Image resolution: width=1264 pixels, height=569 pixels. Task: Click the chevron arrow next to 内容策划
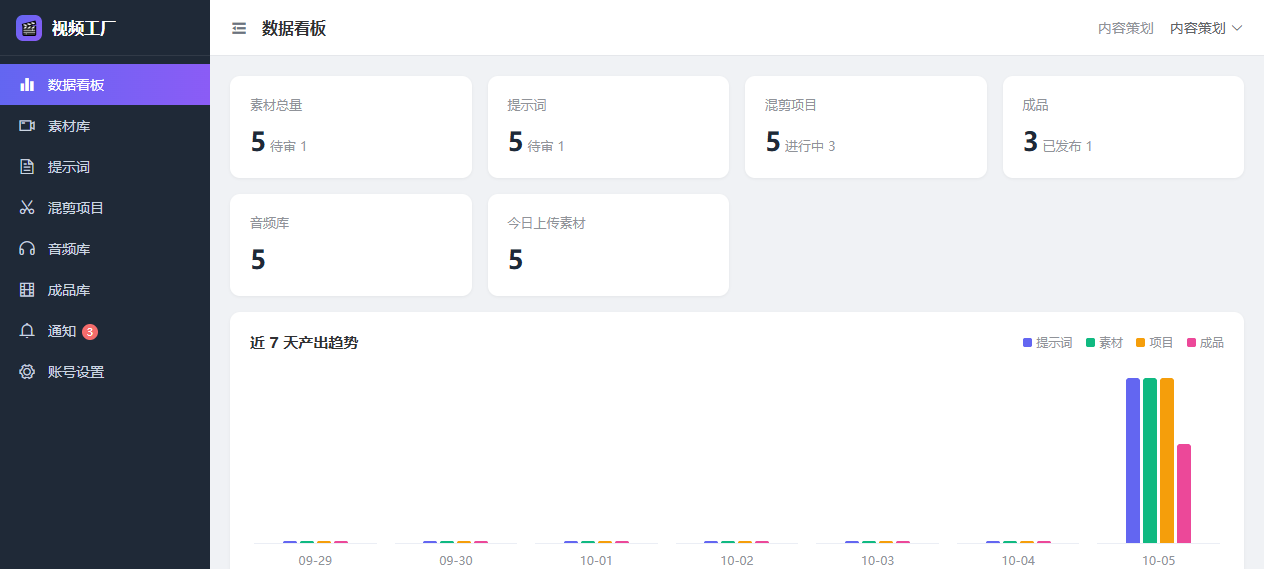click(1237, 28)
